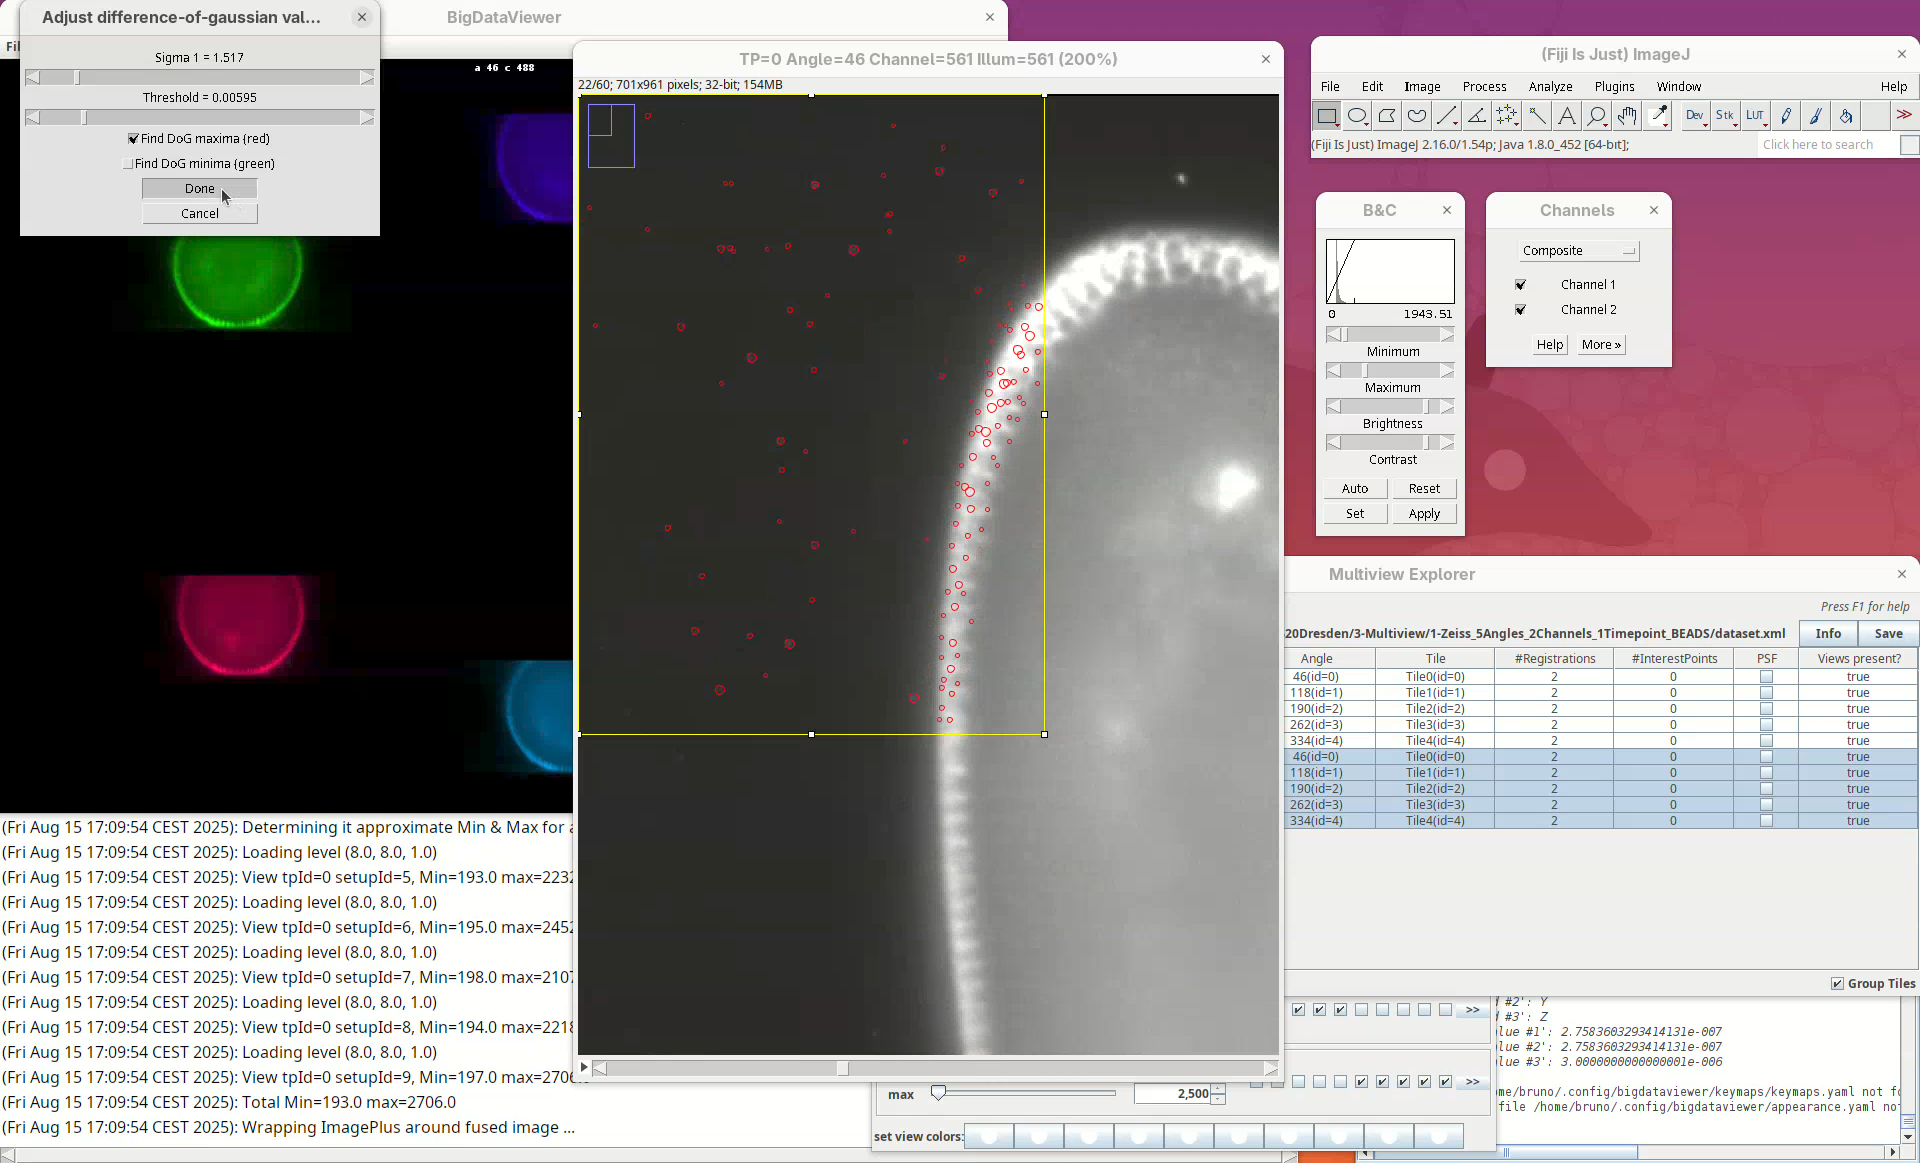1920x1163 pixels.
Task: Select the Polygon selection tool
Action: pos(1387,116)
